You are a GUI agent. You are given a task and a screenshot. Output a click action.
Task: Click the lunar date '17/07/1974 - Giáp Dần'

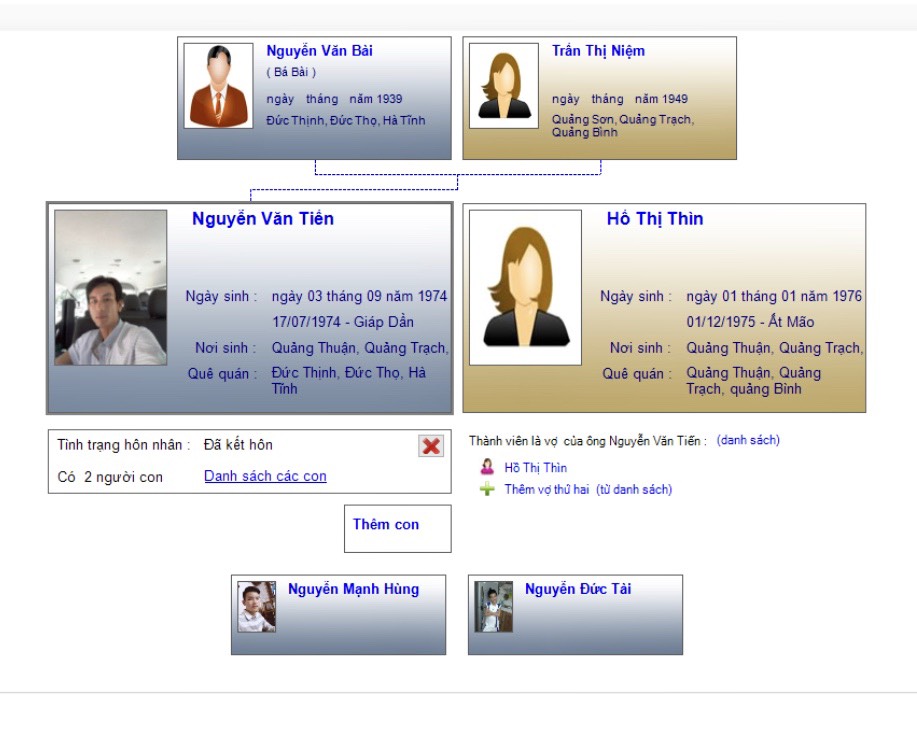pyautogui.click(x=343, y=322)
